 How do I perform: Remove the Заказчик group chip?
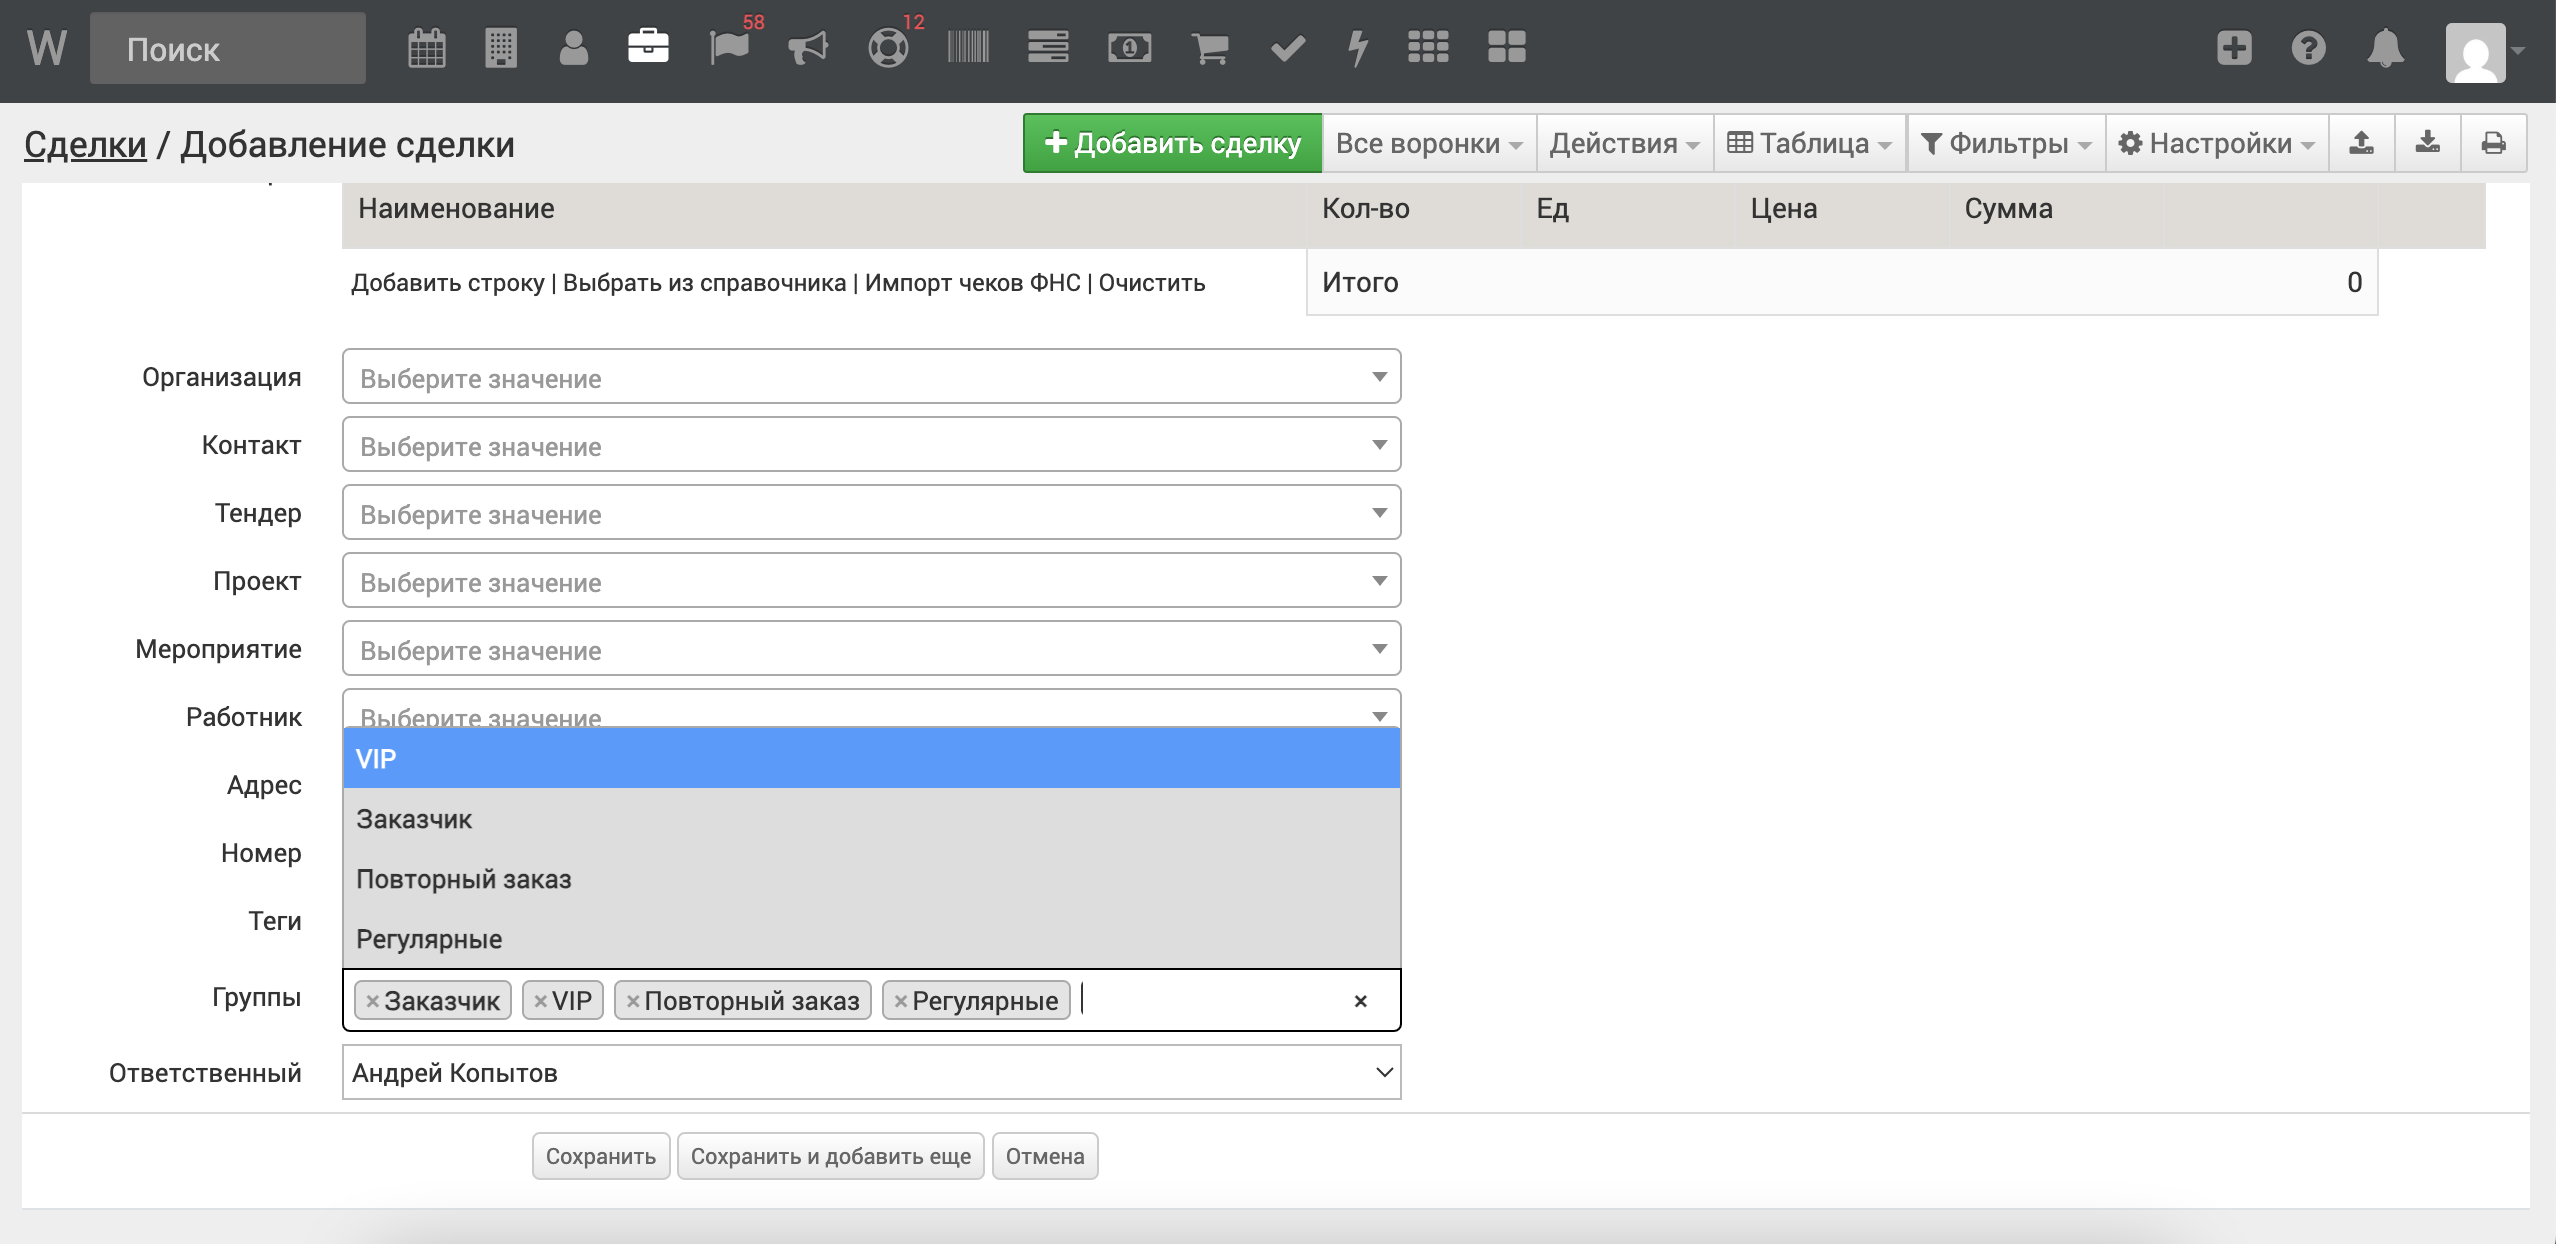tap(372, 1001)
